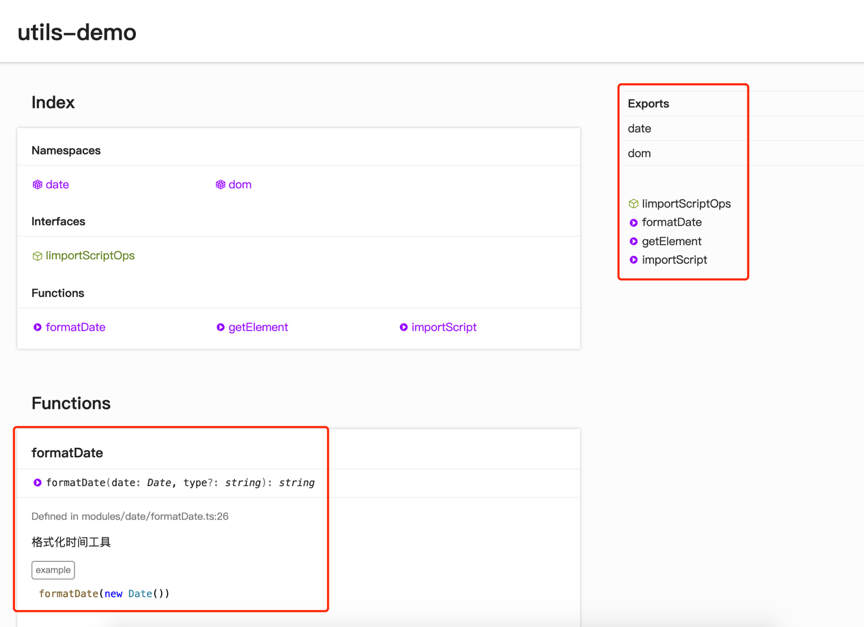Screen dimensions: 864x627
Task: Click the importScript icon in Exports sidebar
Action: (633, 260)
